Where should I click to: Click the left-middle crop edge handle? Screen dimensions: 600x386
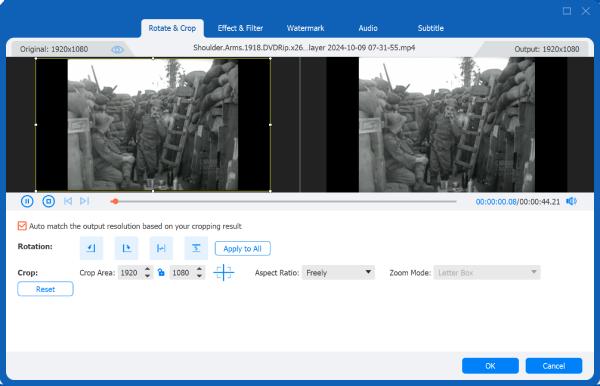click(36, 125)
